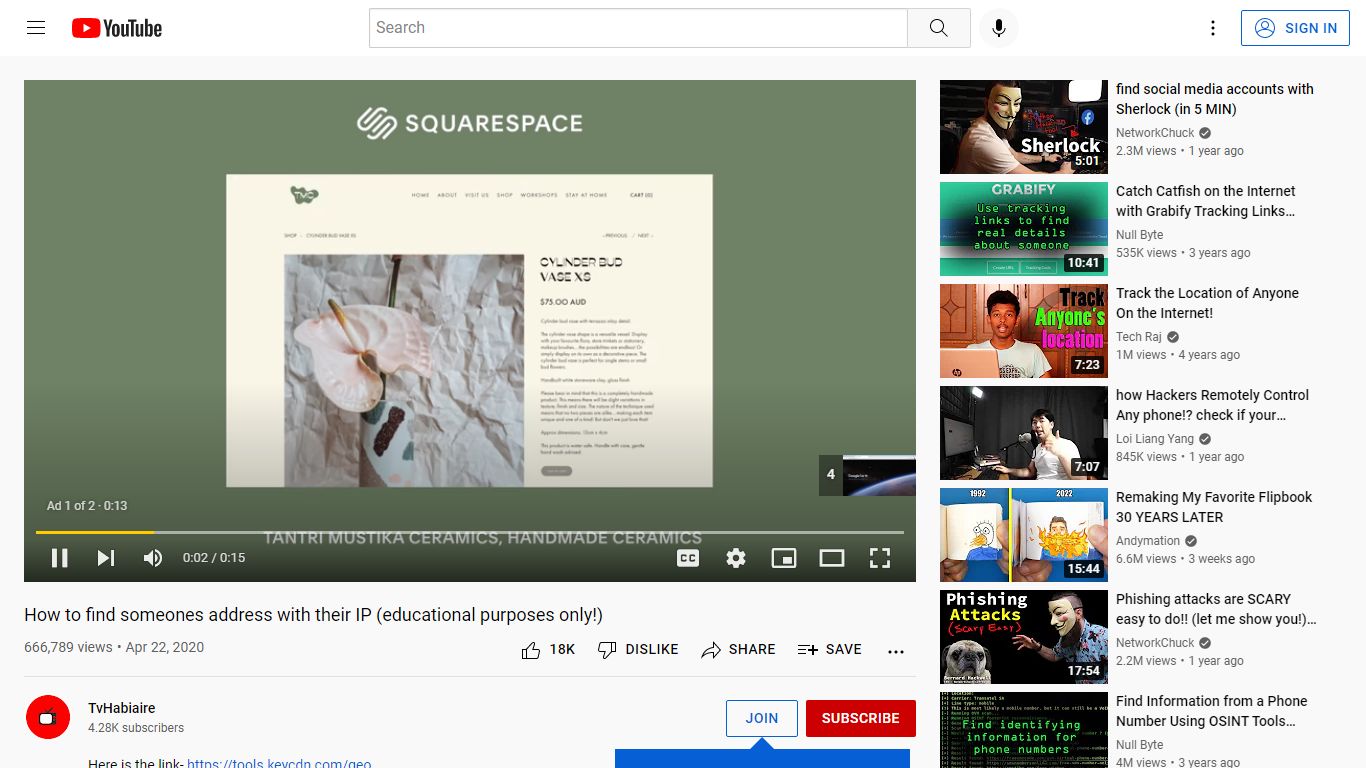Open player settings gear
Screen dimensions: 1366x768
(x=736, y=558)
